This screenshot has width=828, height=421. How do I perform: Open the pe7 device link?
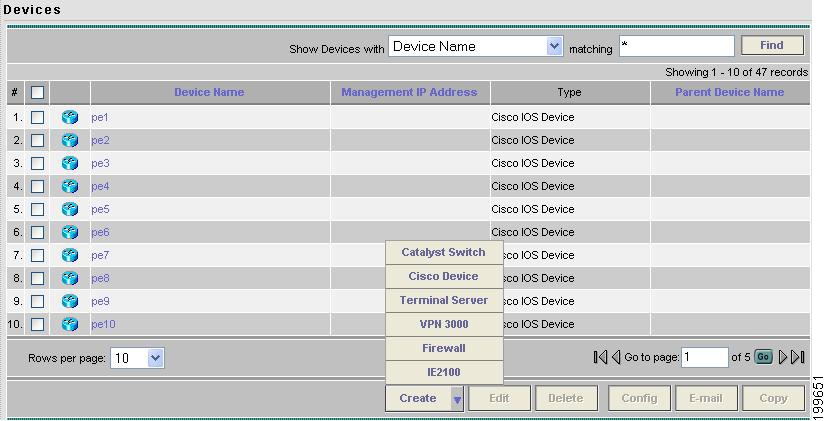tap(100, 255)
